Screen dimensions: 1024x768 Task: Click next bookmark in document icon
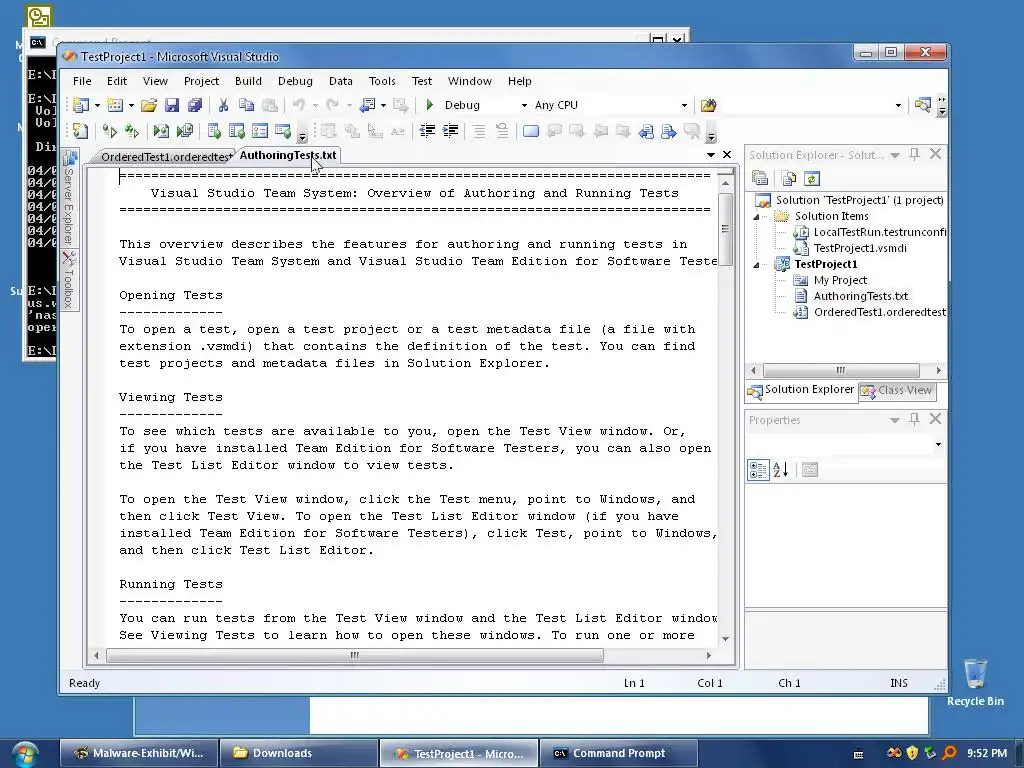click(669, 131)
